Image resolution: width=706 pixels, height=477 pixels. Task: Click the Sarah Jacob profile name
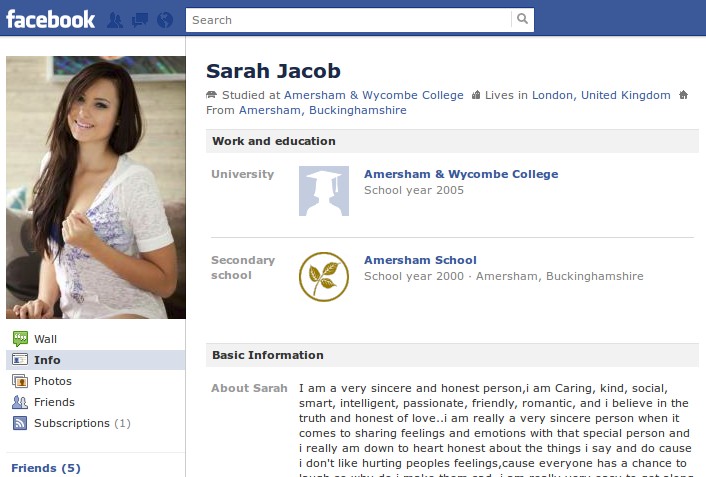[x=273, y=71]
